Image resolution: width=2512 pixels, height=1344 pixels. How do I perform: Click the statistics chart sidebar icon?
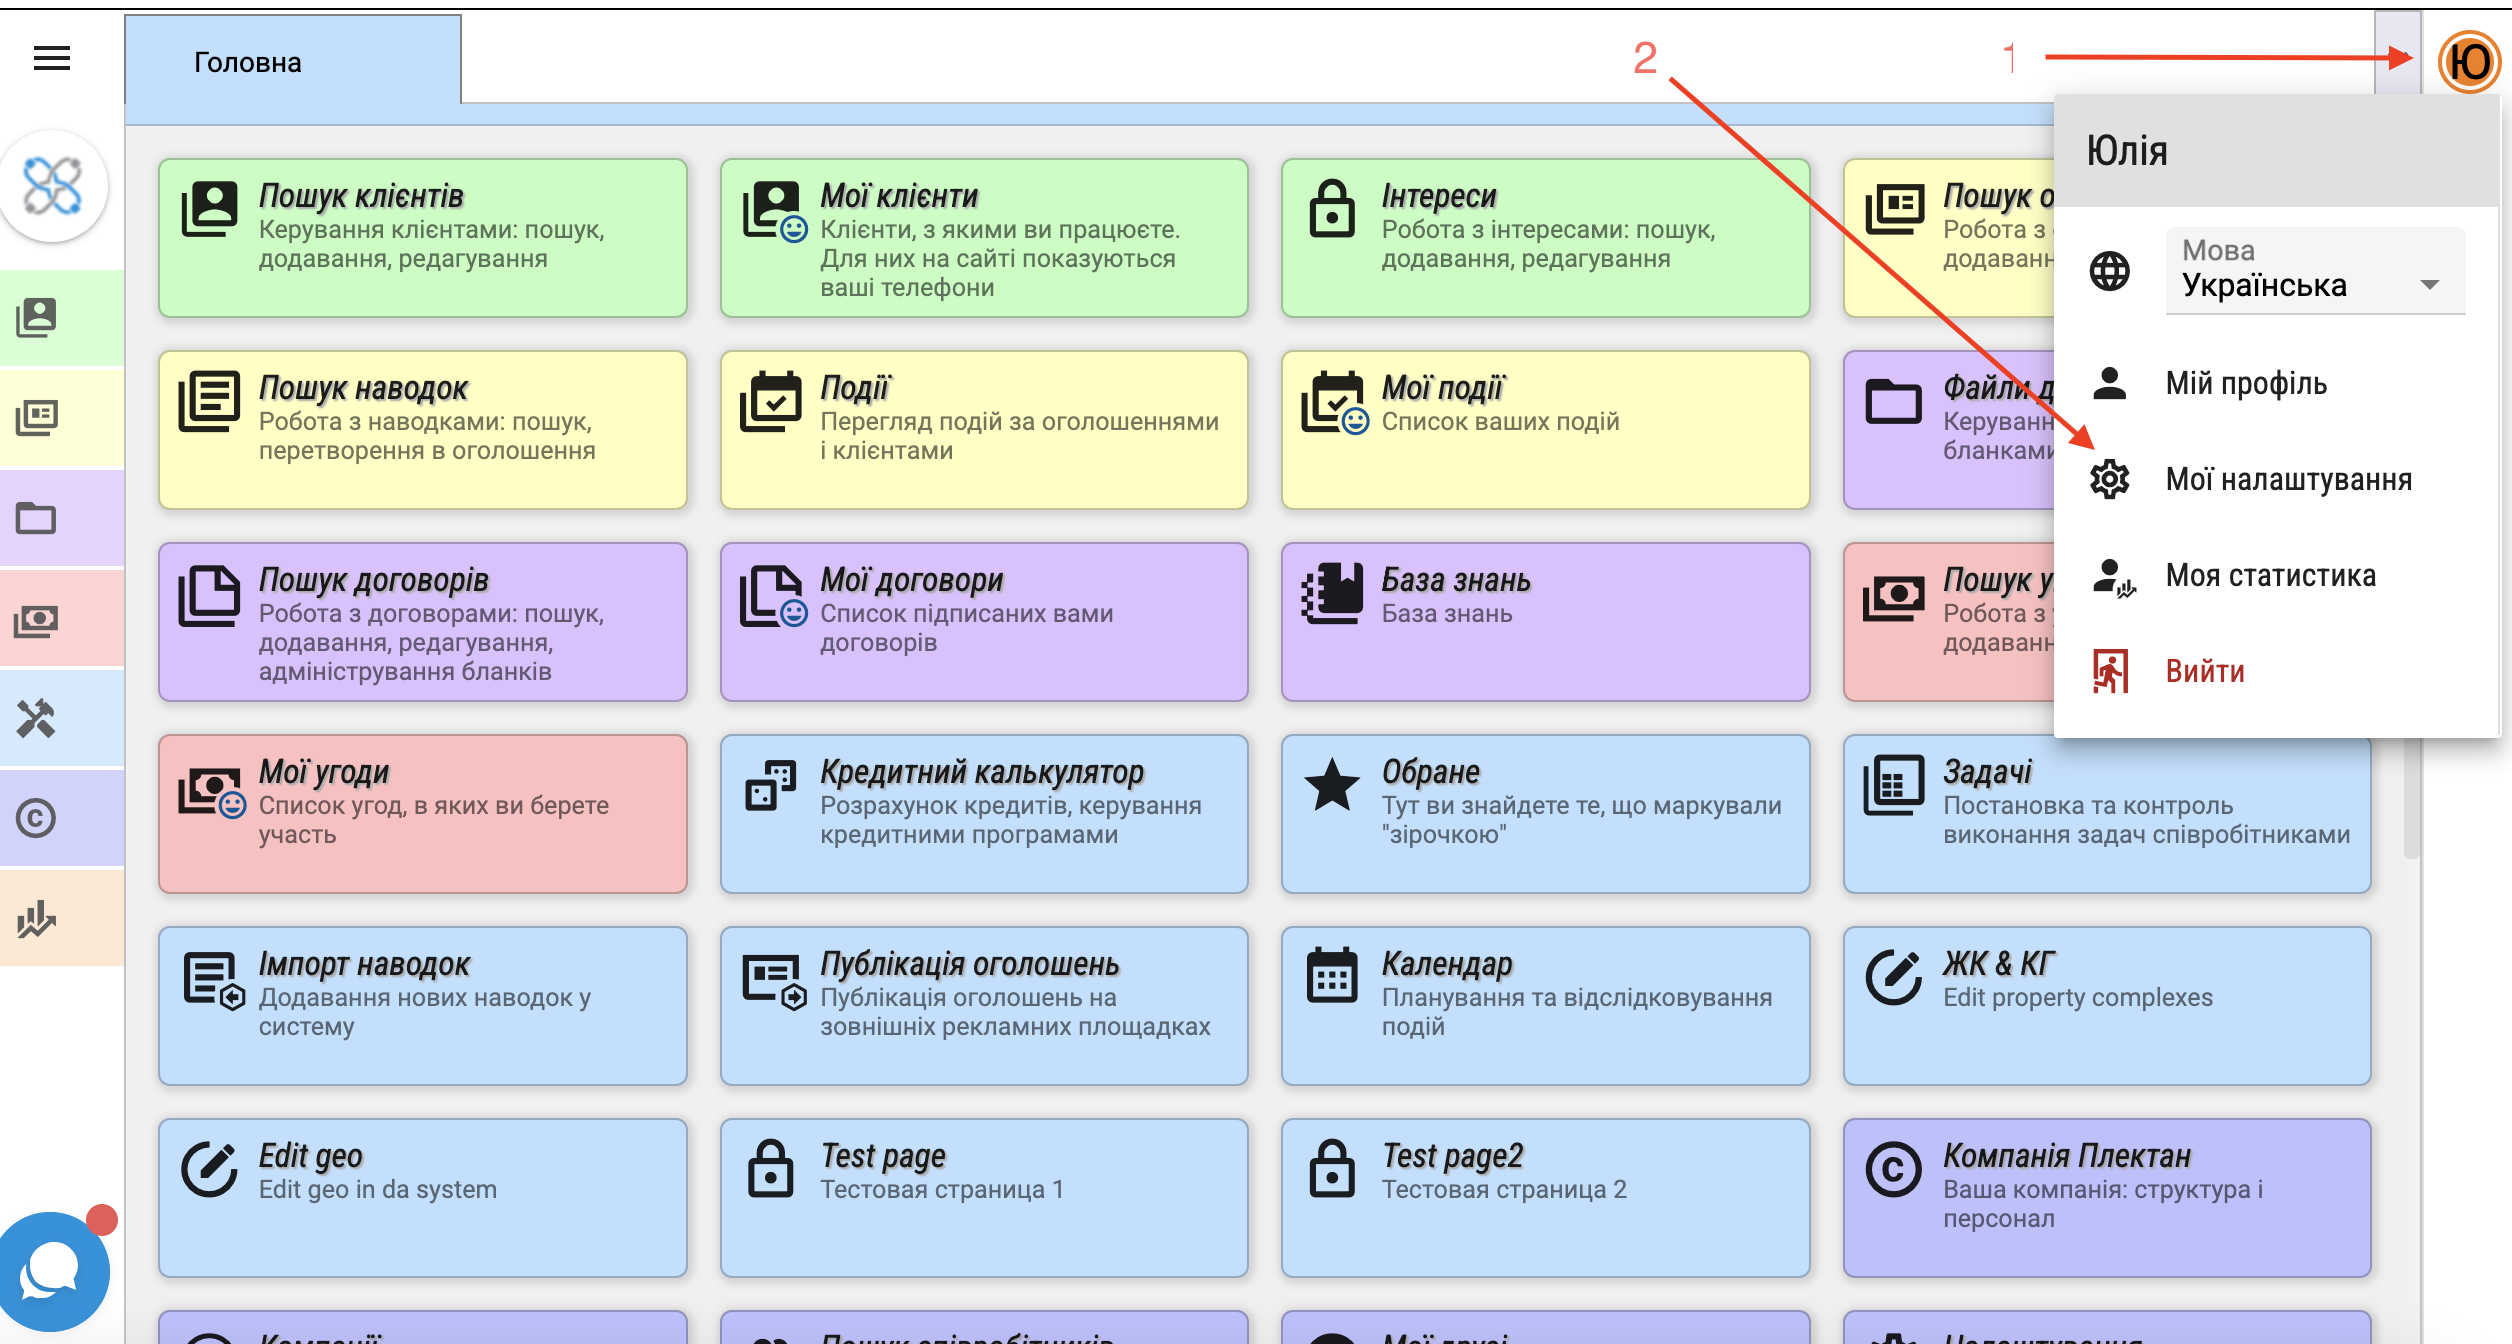[37, 918]
